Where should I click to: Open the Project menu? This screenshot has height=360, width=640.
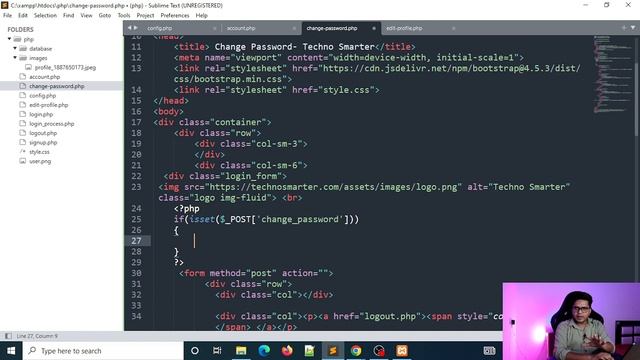tap(145, 16)
